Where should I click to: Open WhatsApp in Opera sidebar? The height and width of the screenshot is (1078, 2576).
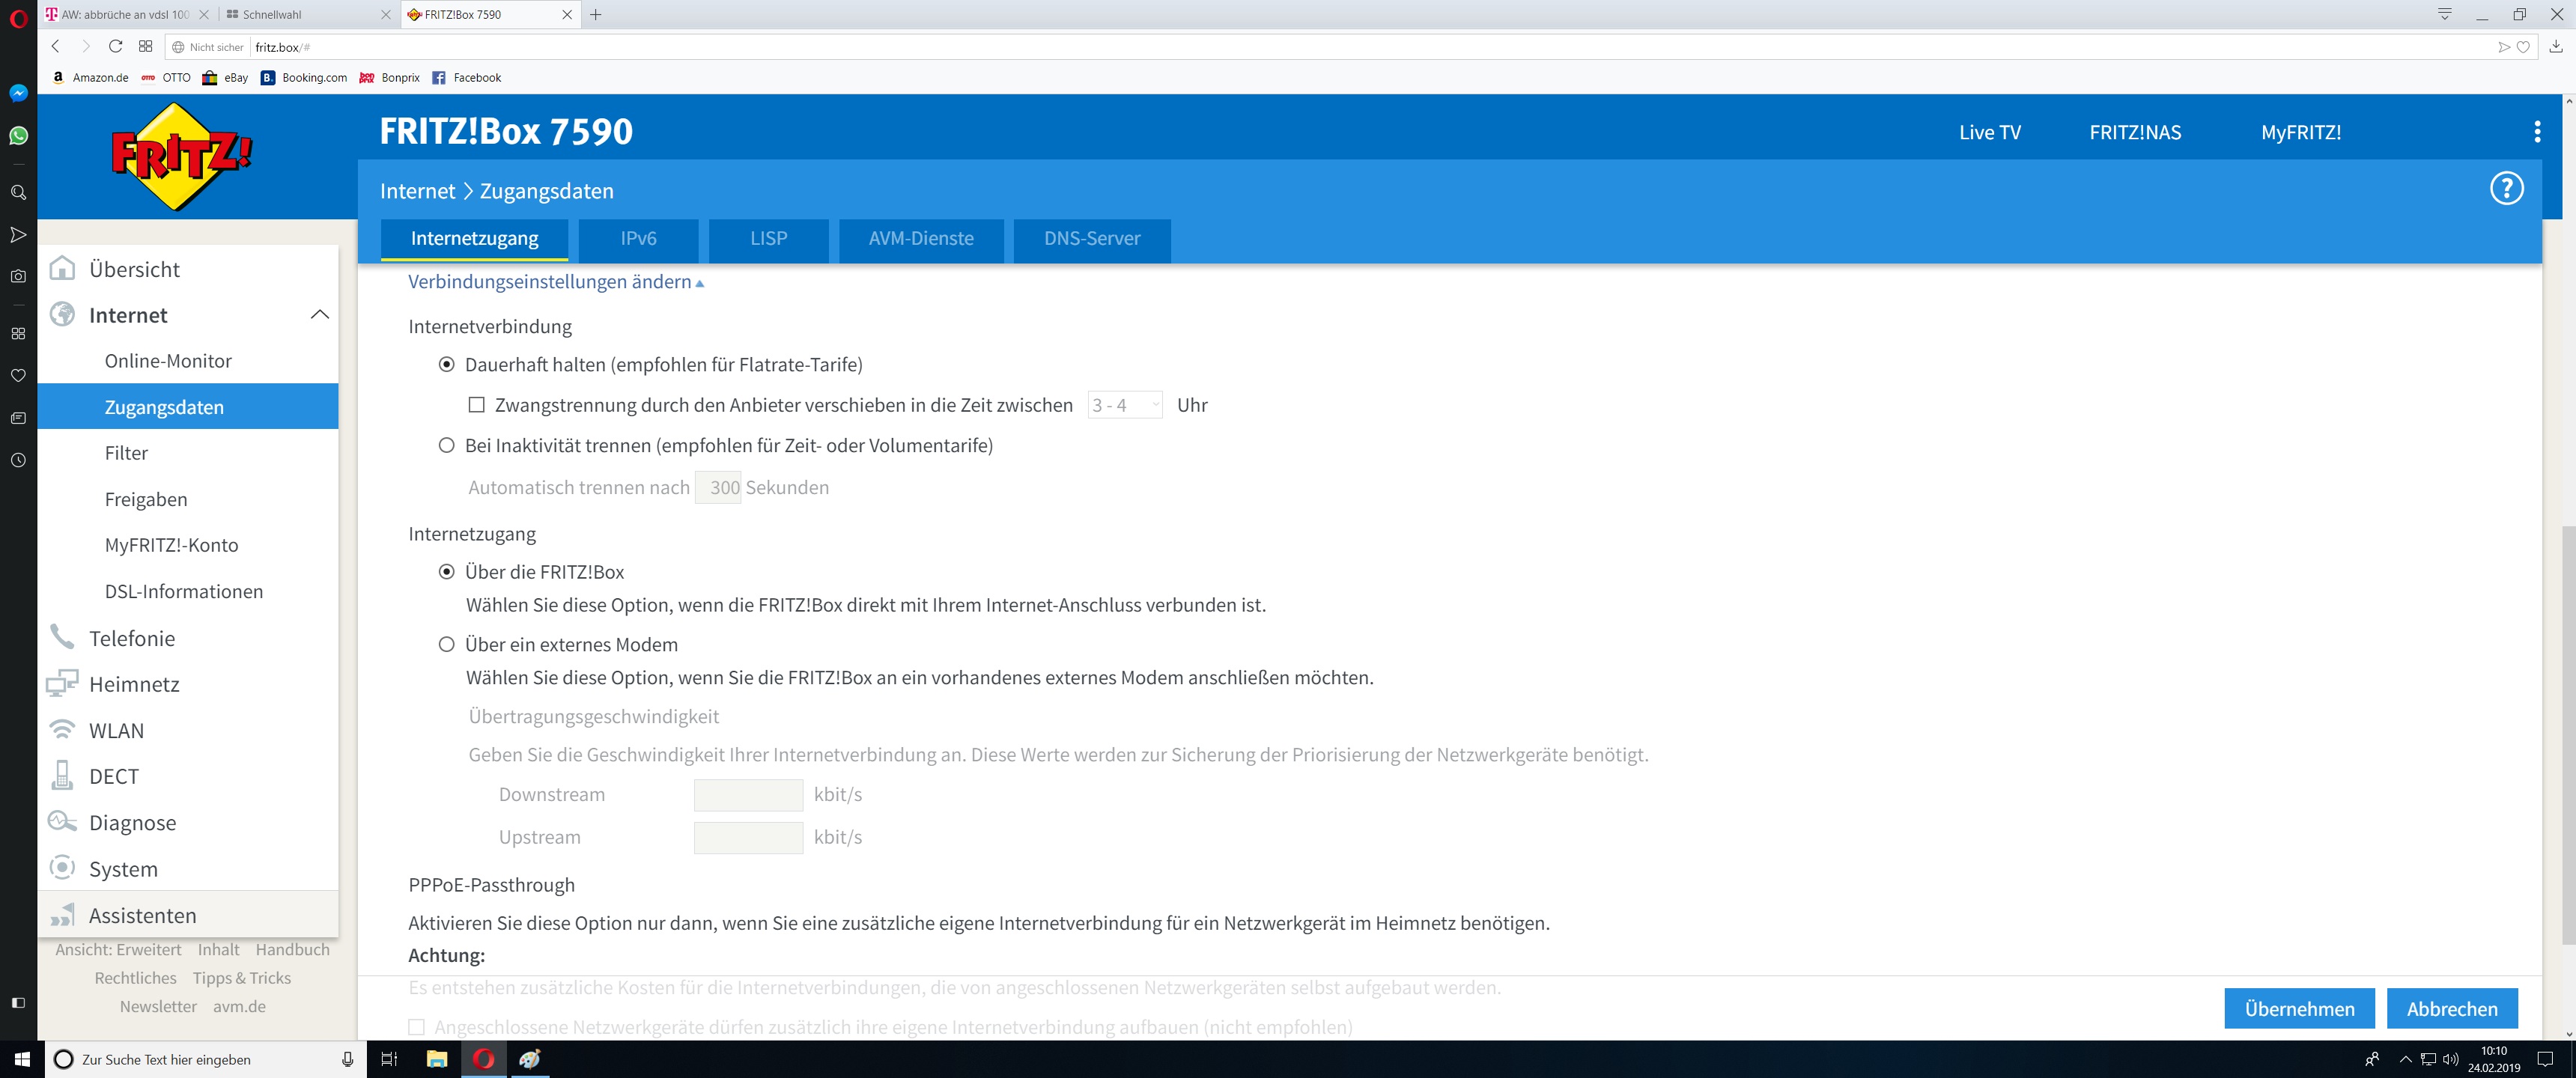tap(18, 135)
